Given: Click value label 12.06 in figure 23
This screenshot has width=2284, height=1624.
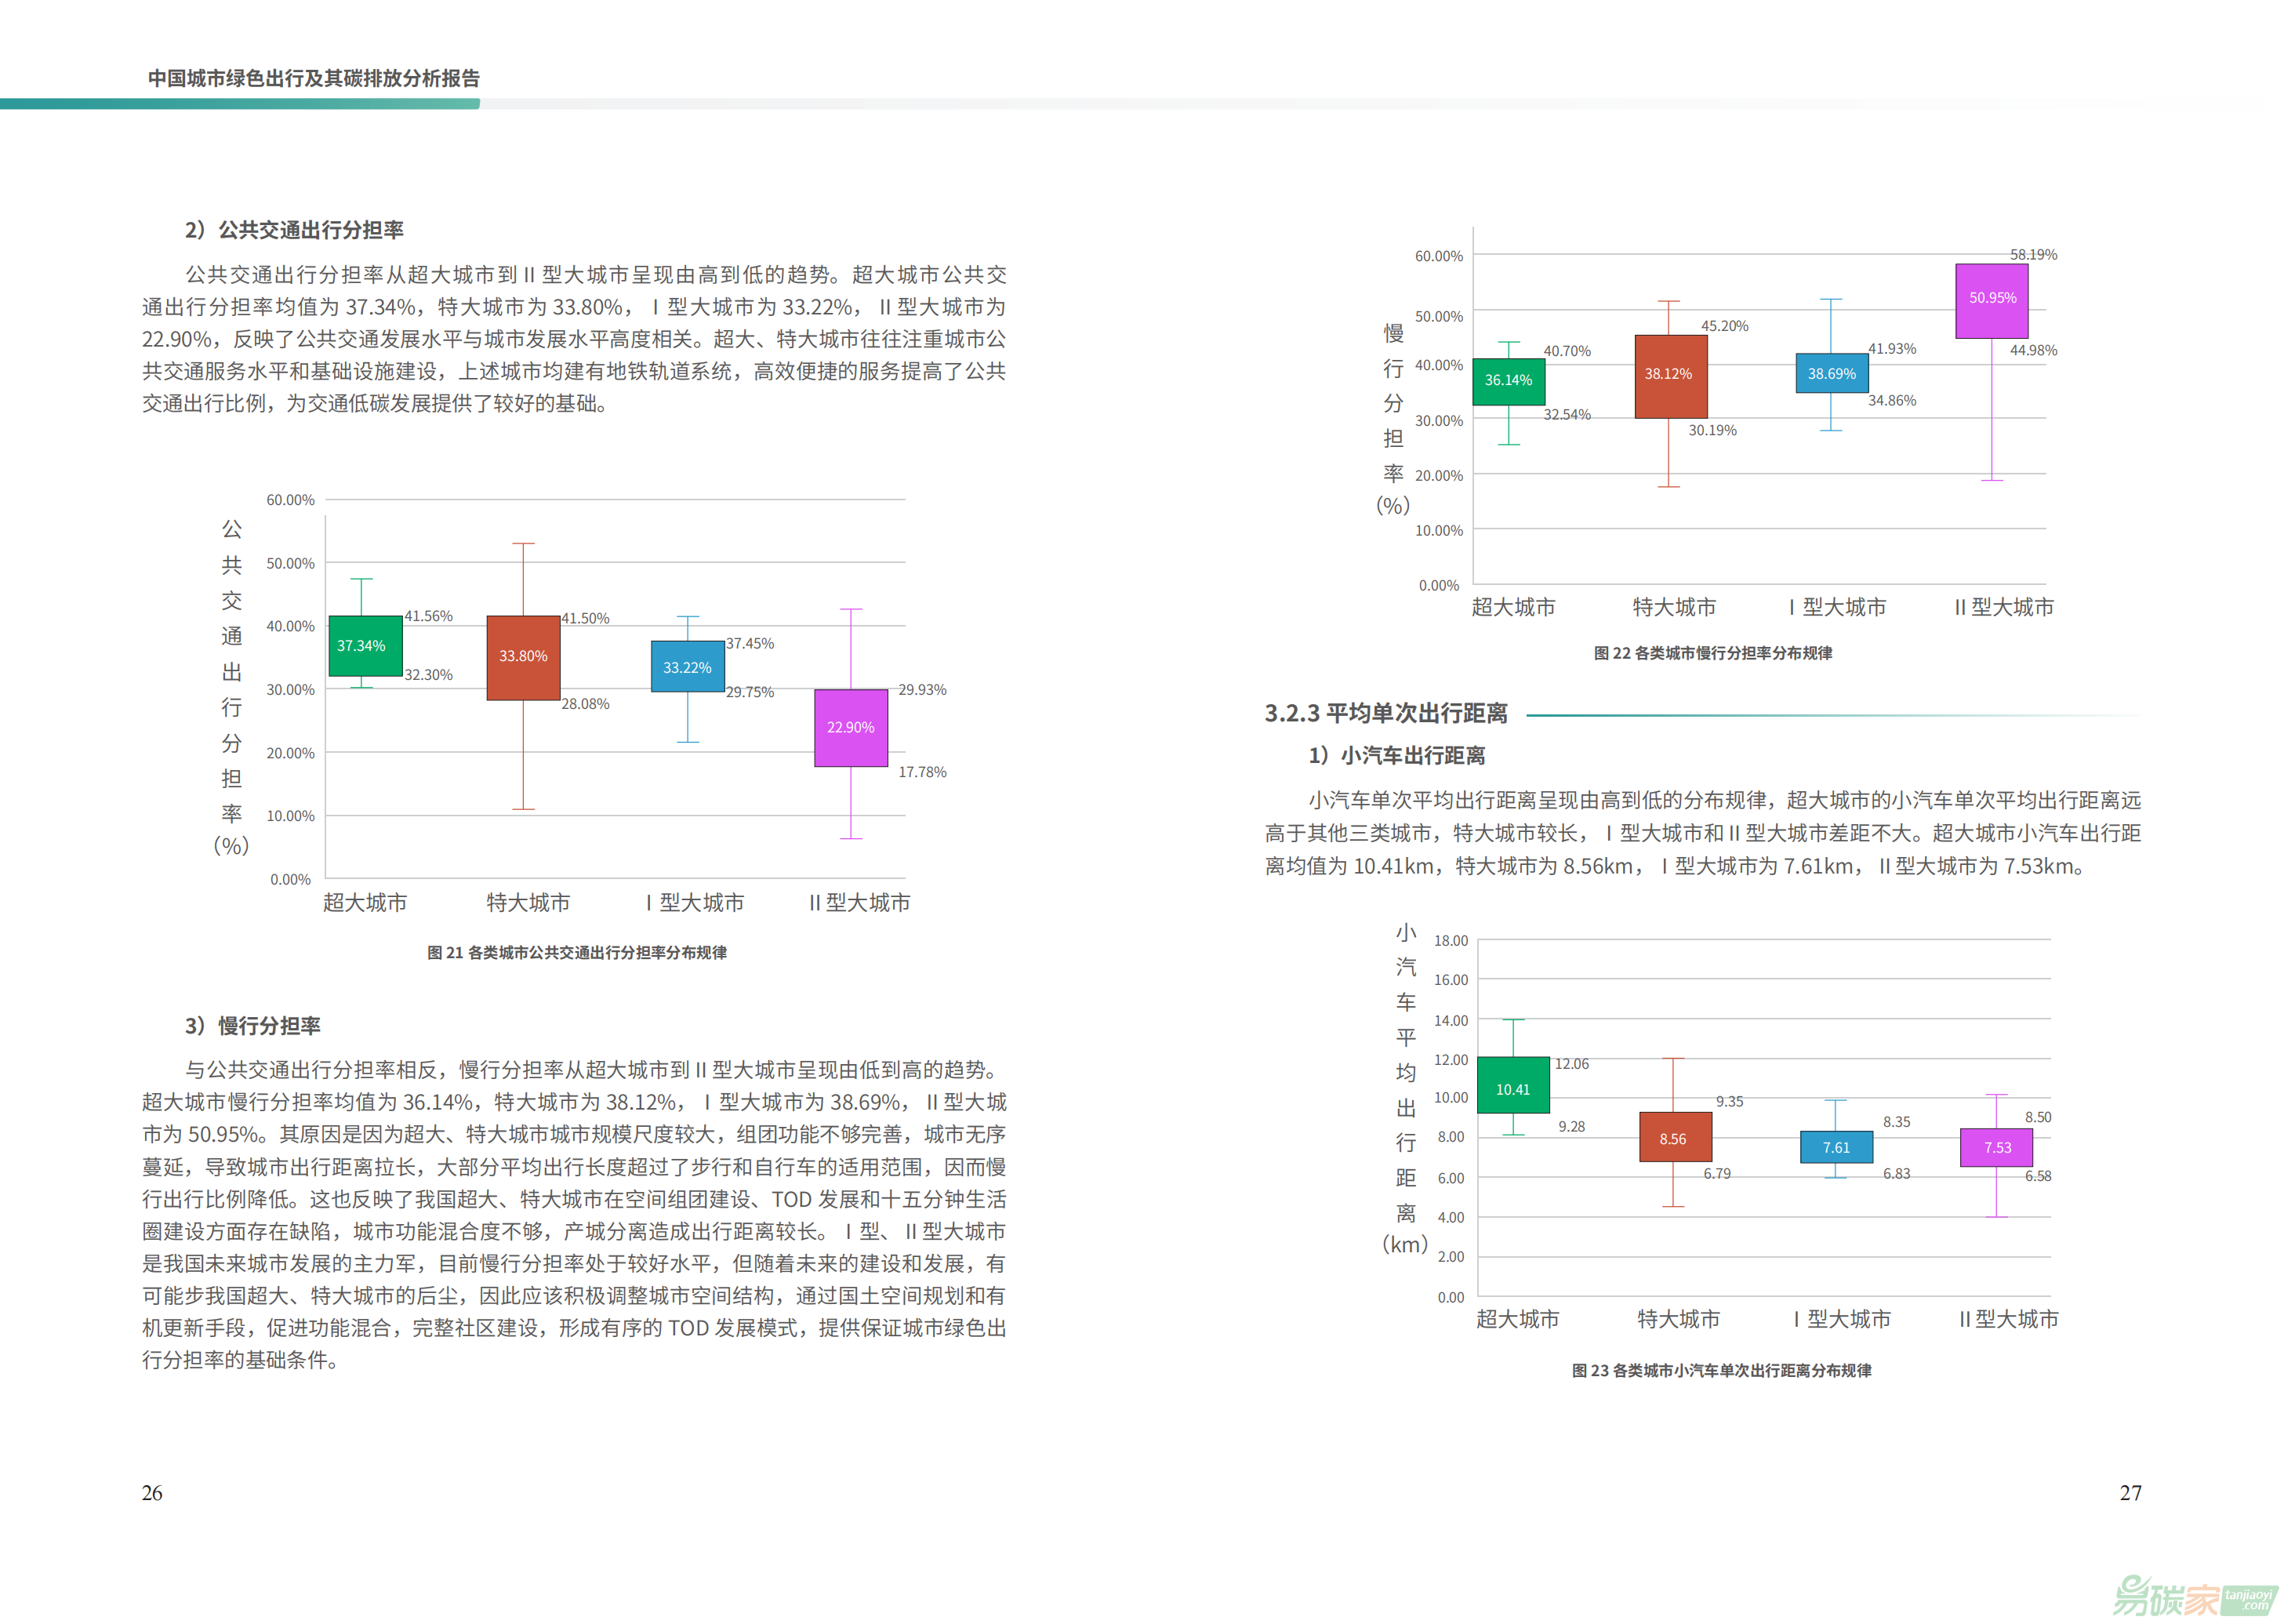Looking at the screenshot, I should [x=1571, y=1064].
